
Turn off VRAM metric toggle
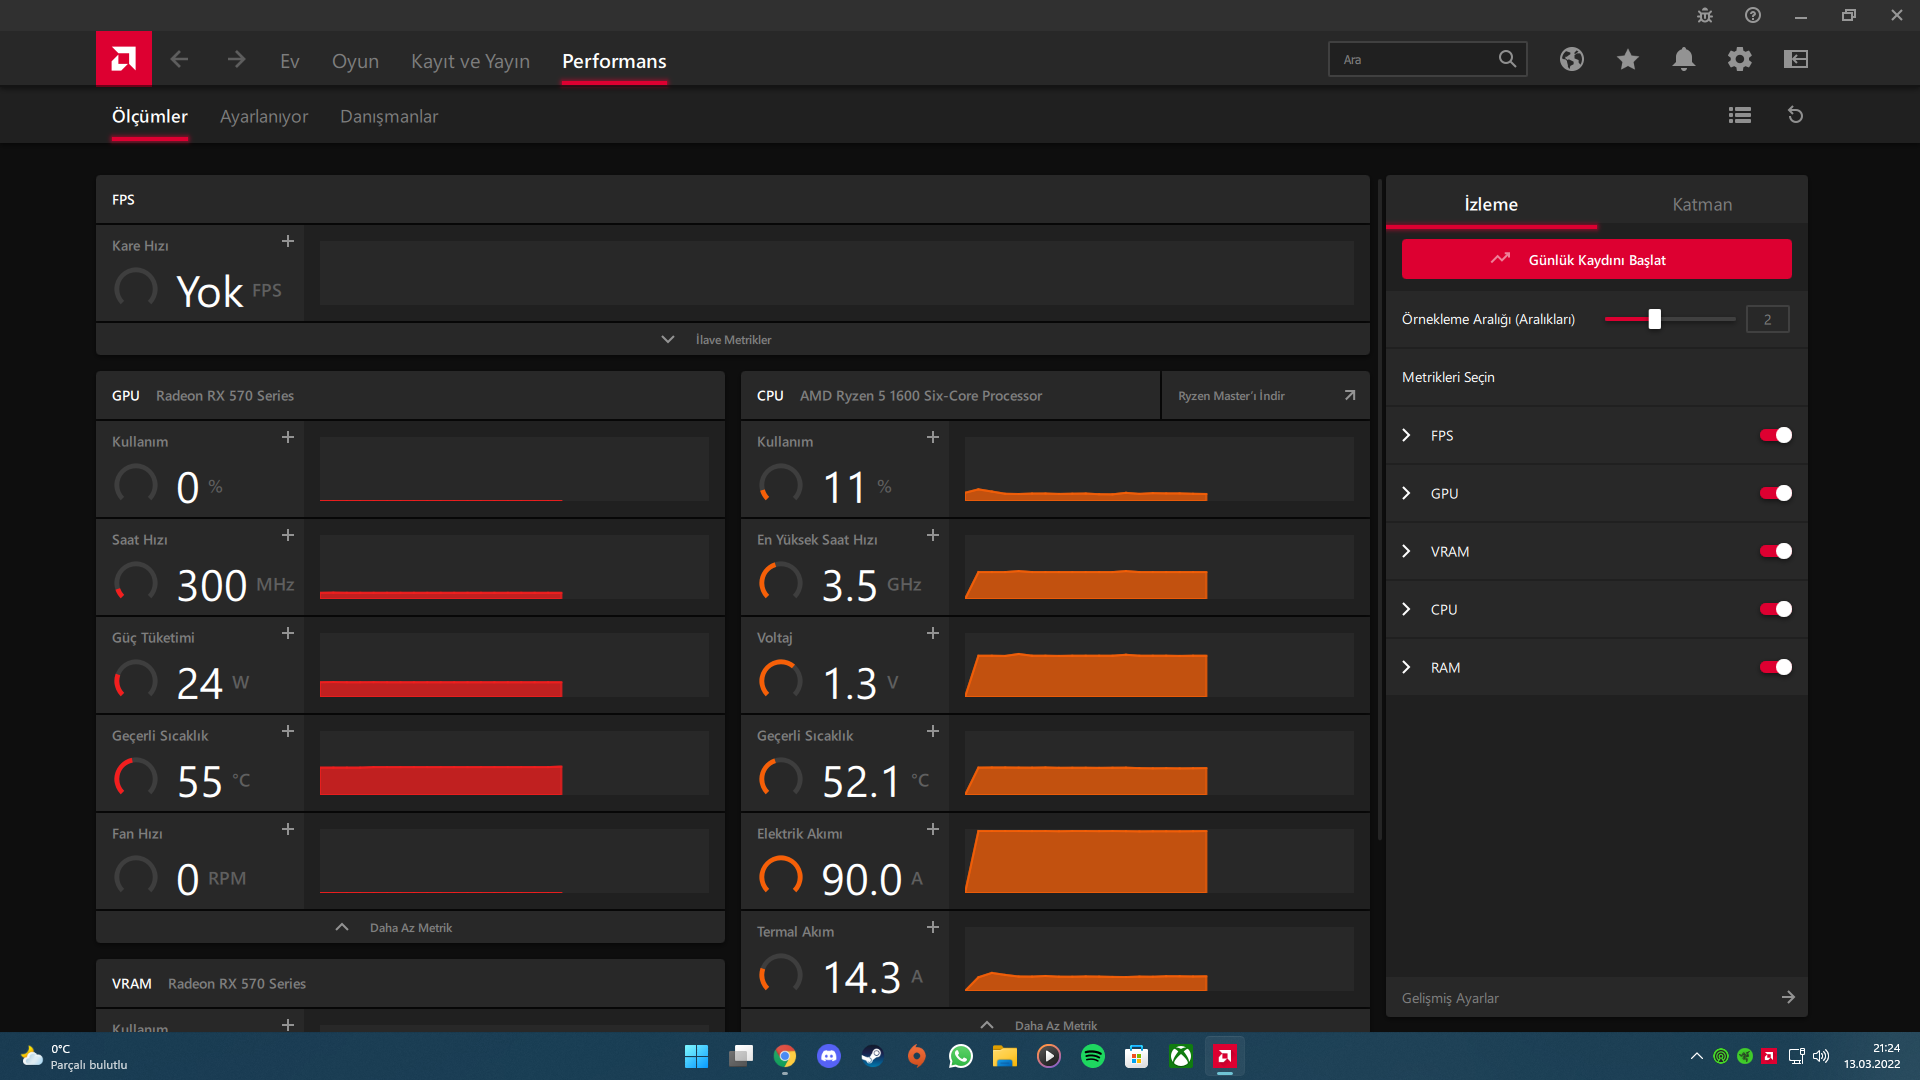pos(1775,551)
